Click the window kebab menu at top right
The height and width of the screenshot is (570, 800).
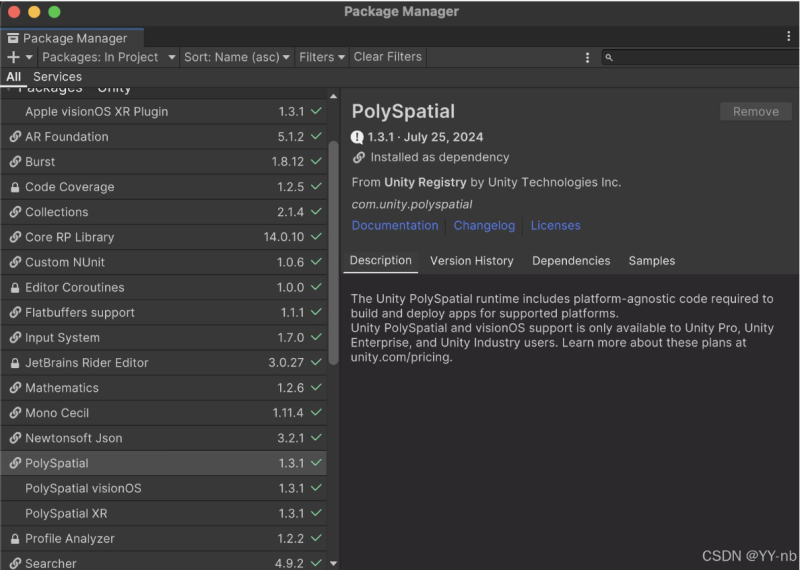pyautogui.click(x=788, y=36)
